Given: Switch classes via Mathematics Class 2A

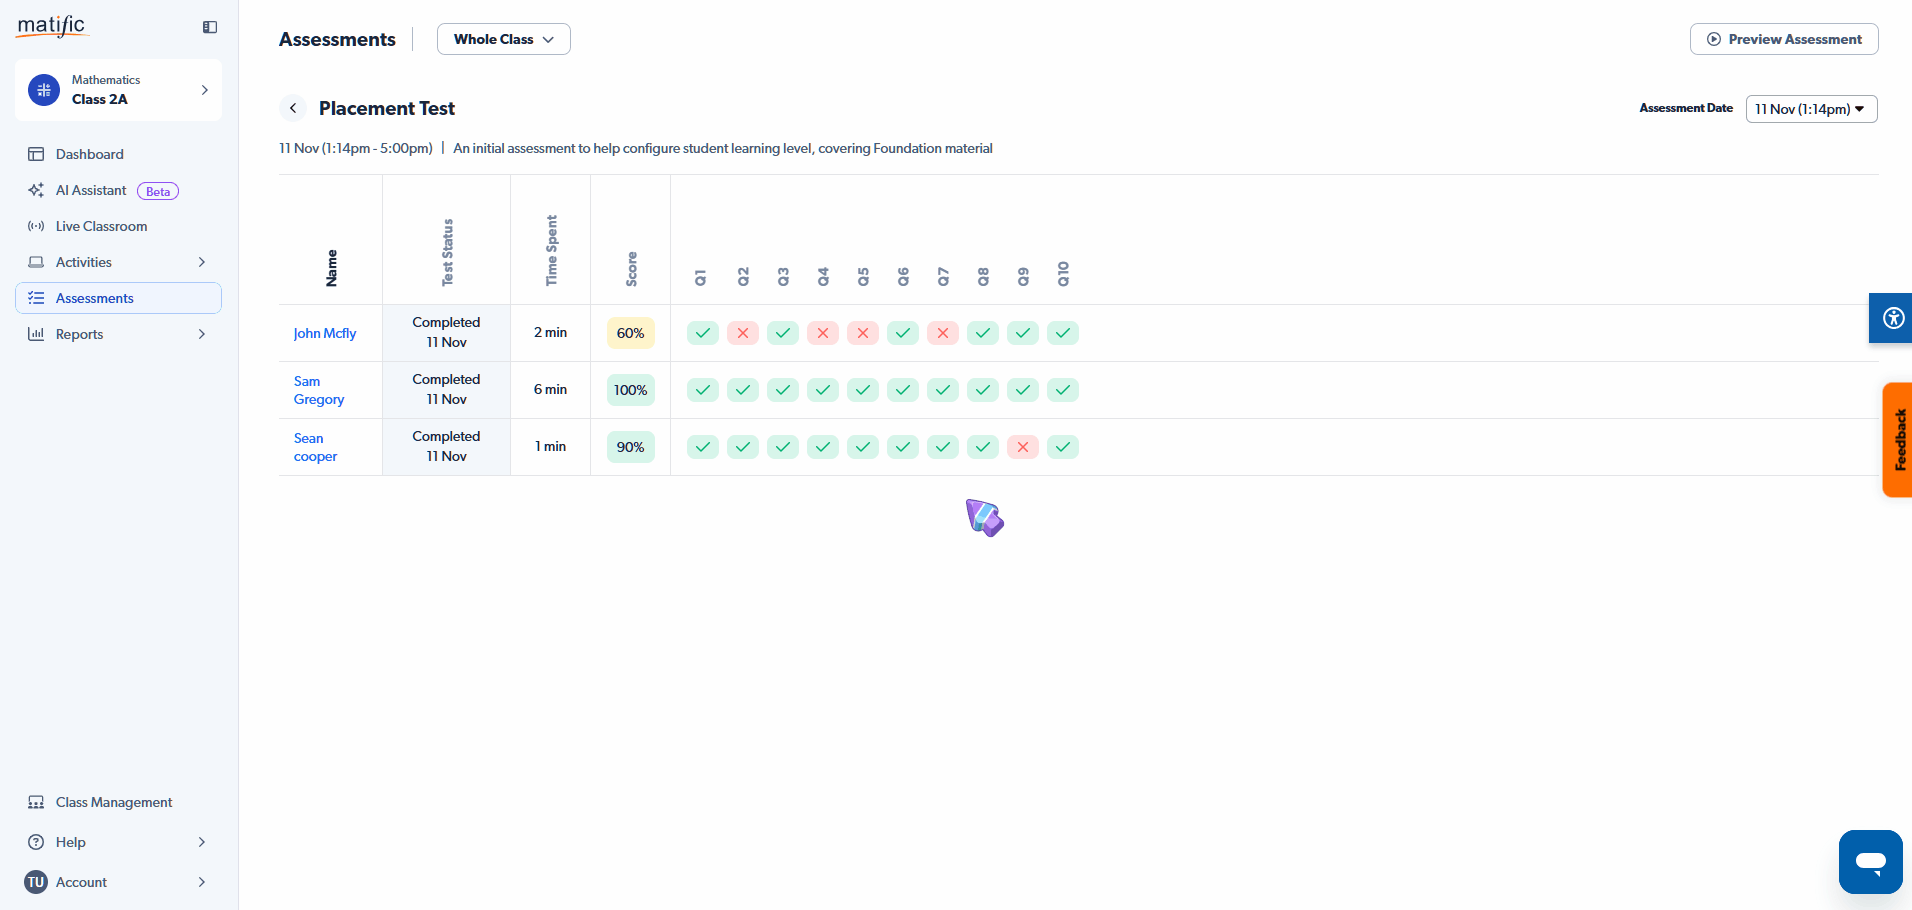Looking at the screenshot, I should 118,90.
